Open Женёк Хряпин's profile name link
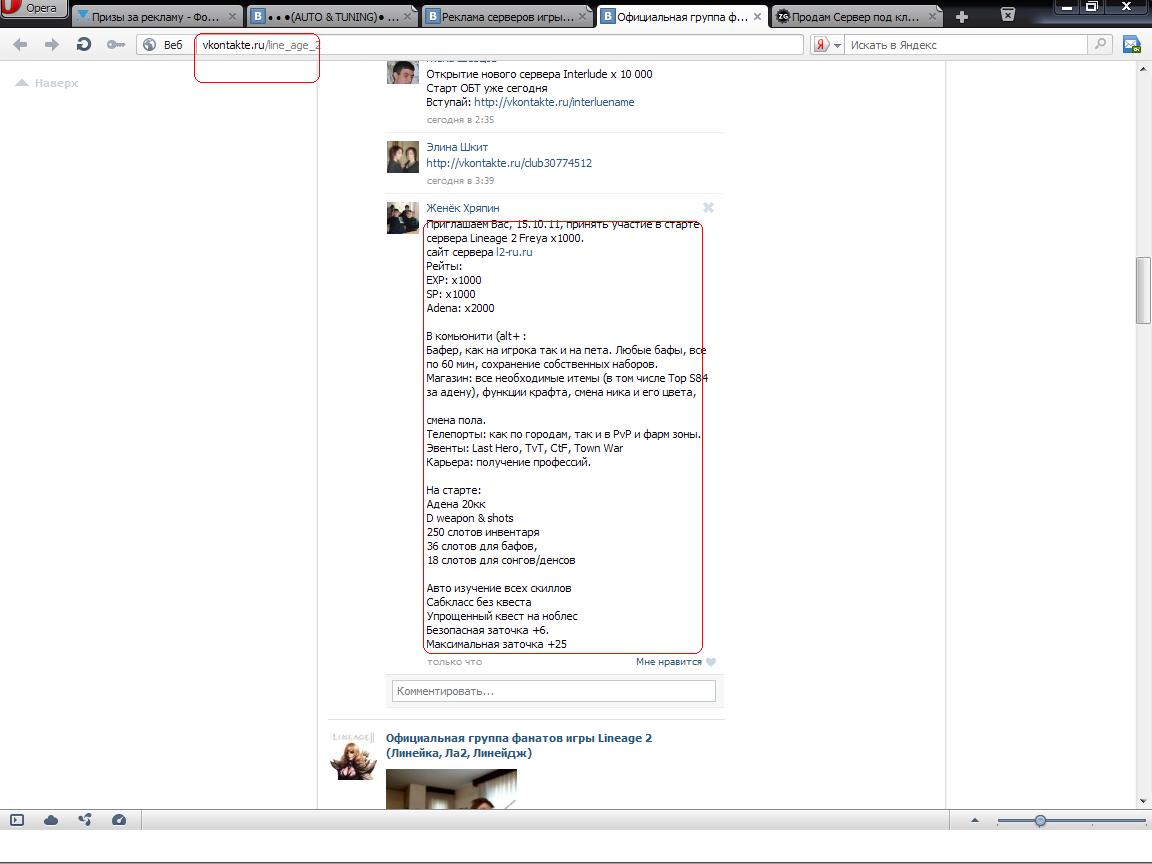The height and width of the screenshot is (864, 1152). point(463,208)
